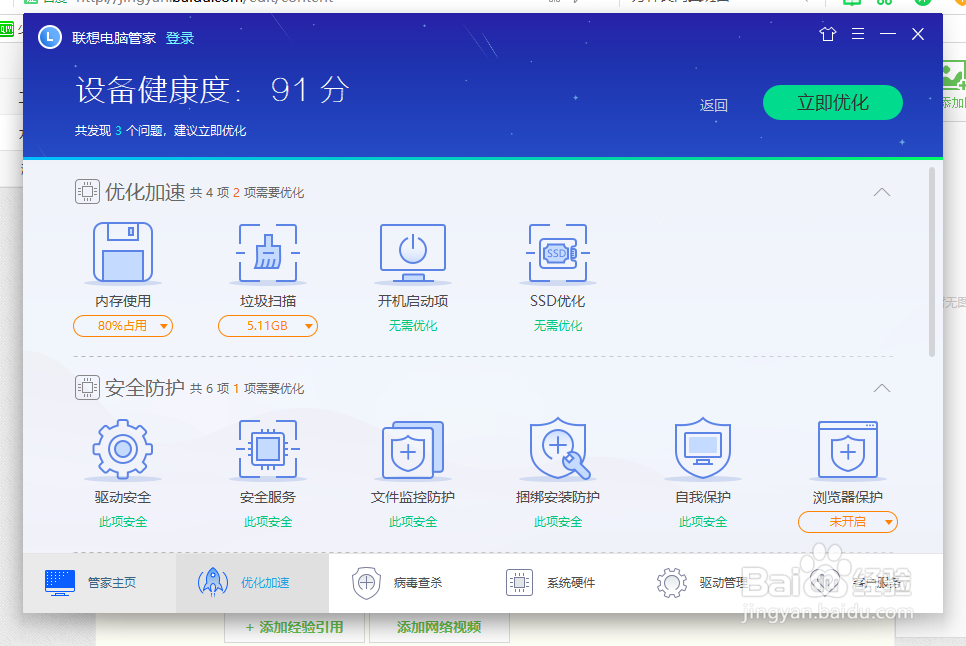Click the 驱动安全 gear icon
The height and width of the screenshot is (646, 966).
click(x=123, y=449)
